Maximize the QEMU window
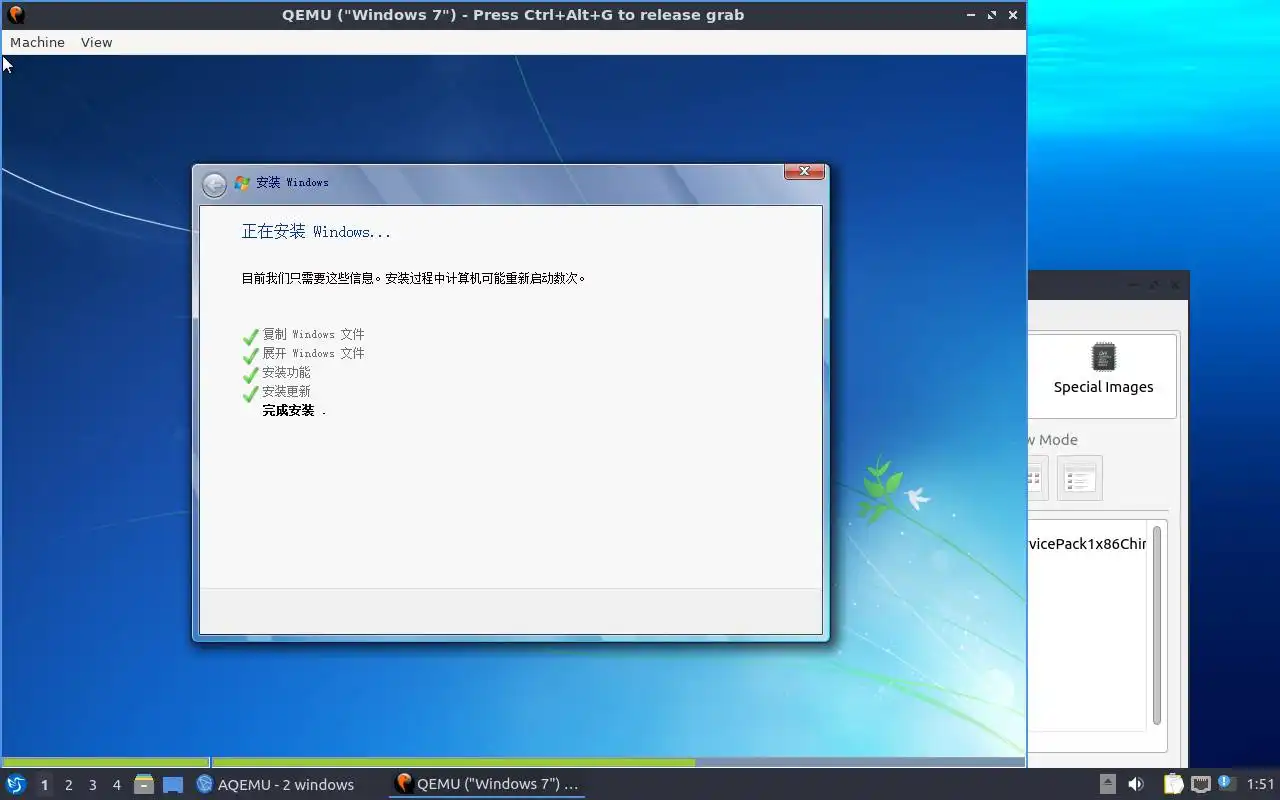 pos(992,15)
